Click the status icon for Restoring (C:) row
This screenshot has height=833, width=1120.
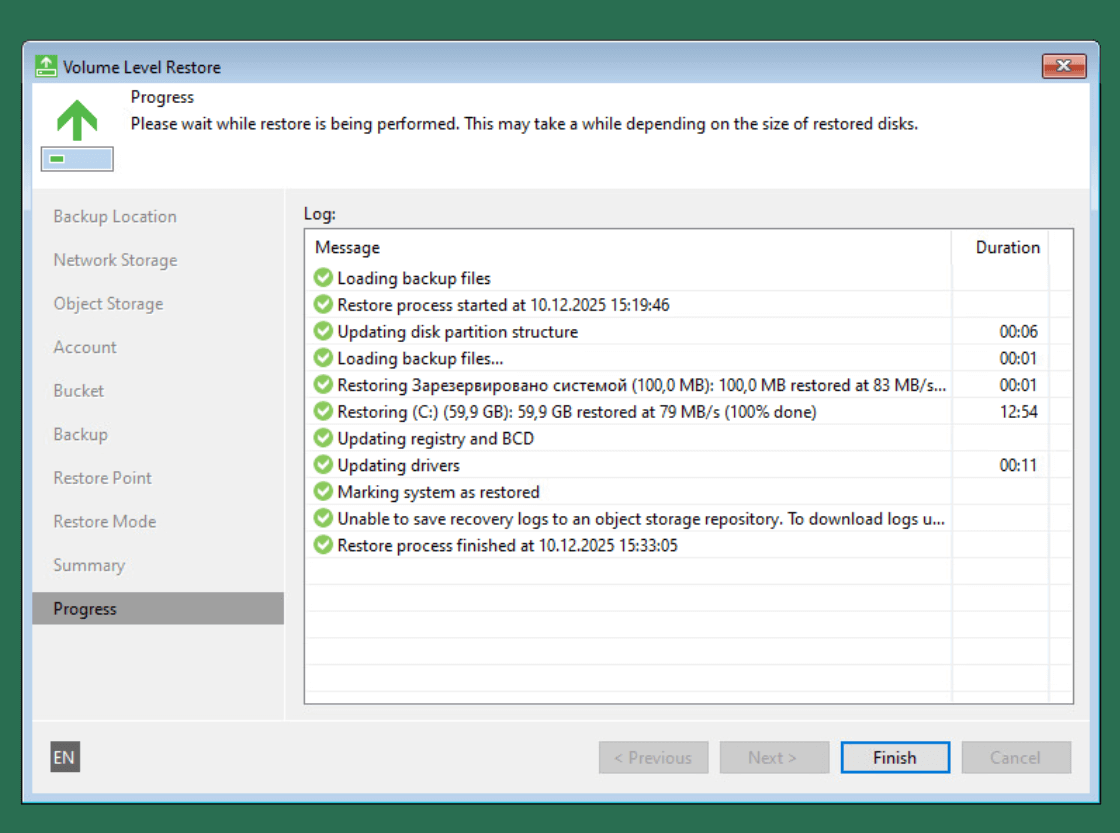[x=323, y=411]
